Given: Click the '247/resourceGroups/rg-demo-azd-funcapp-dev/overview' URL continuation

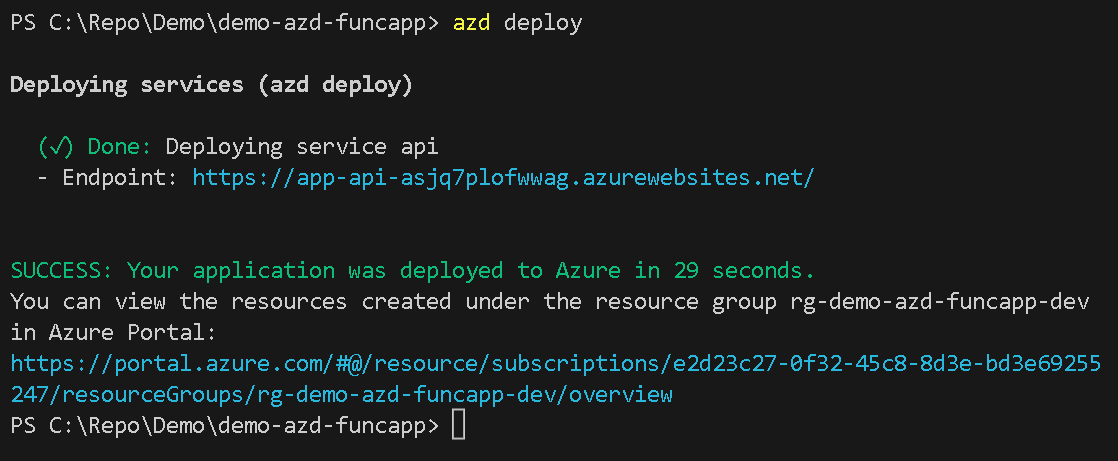Looking at the screenshot, I should (342, 395).
